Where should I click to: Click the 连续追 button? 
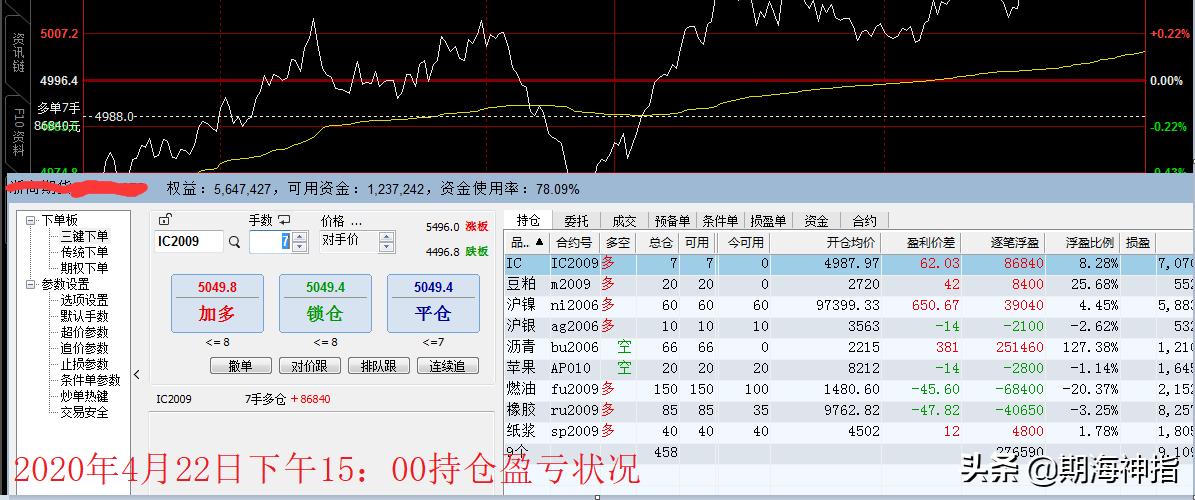coord(447,366)
